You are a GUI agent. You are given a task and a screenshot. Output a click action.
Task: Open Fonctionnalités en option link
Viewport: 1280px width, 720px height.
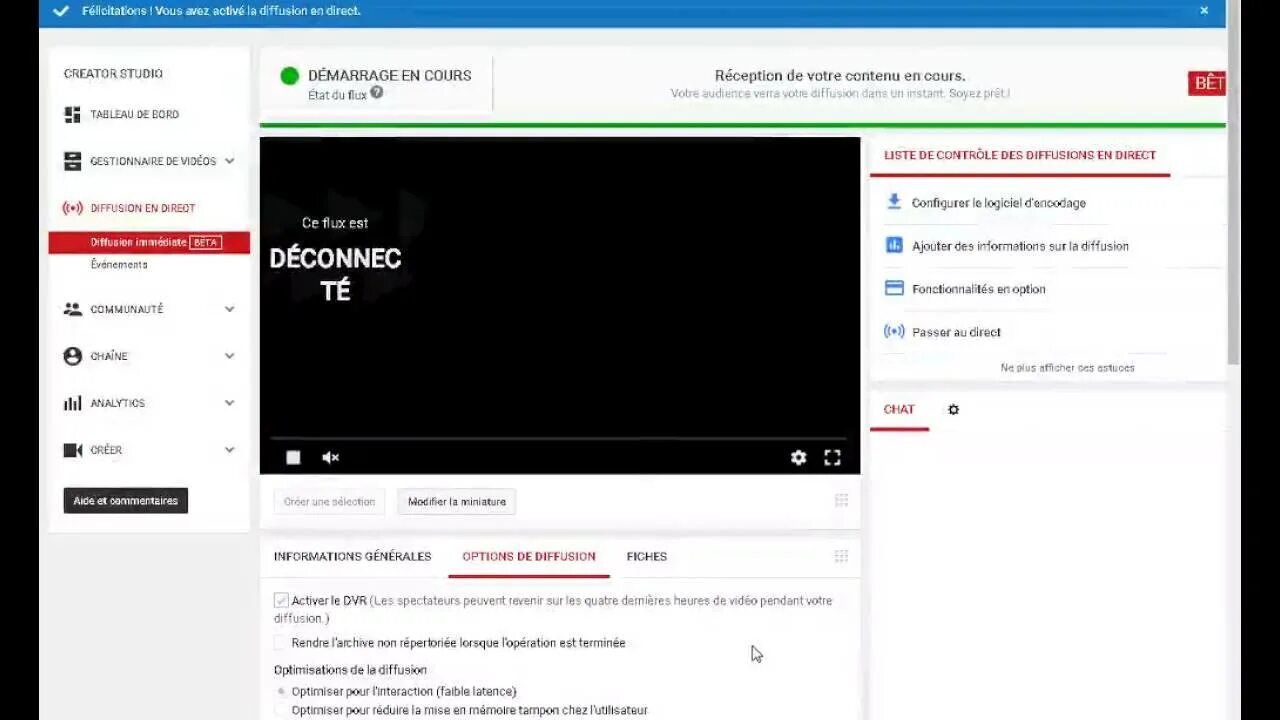979,289
